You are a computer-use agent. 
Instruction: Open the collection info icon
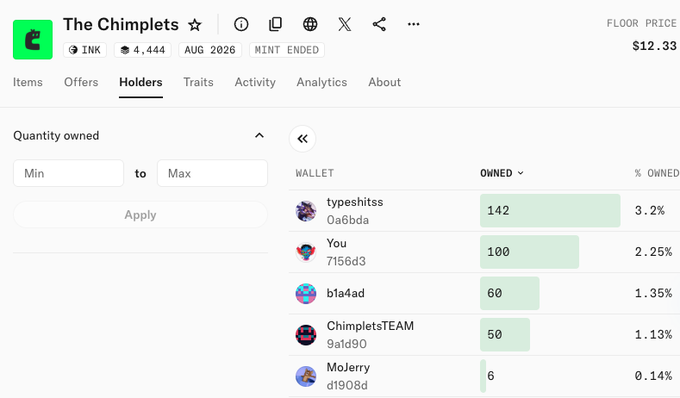point(241,24)
